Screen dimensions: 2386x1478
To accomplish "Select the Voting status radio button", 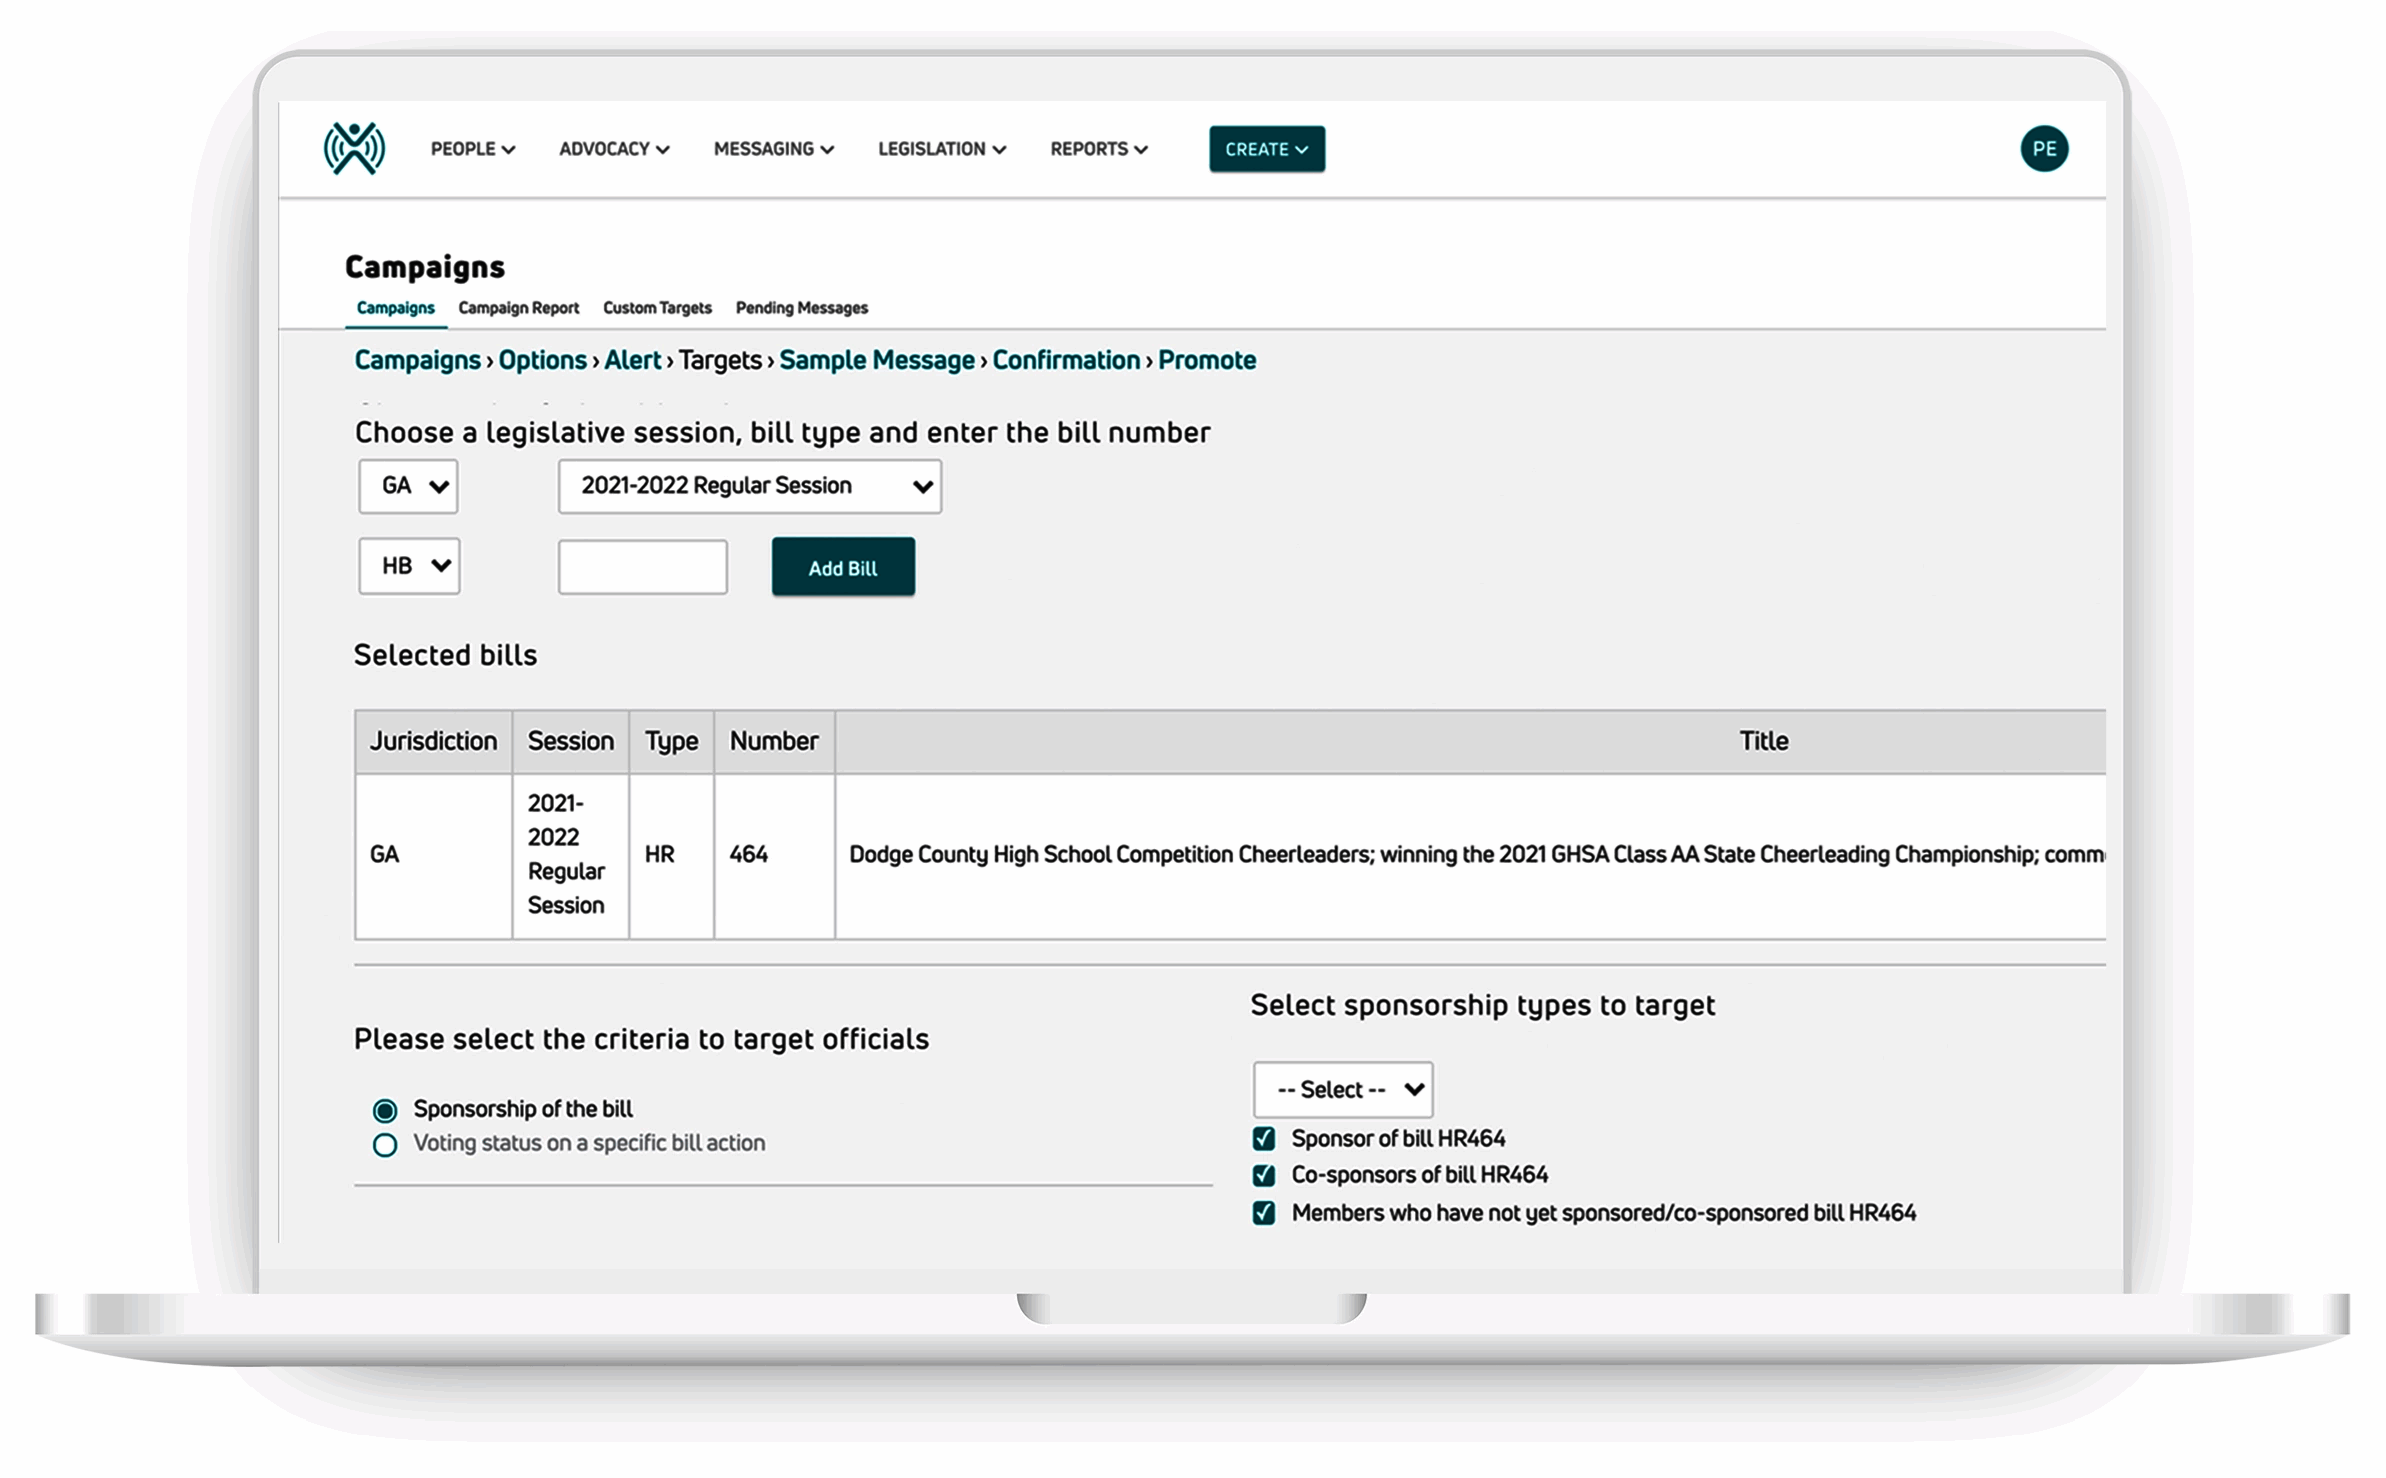I will (x=384, y=1144).
